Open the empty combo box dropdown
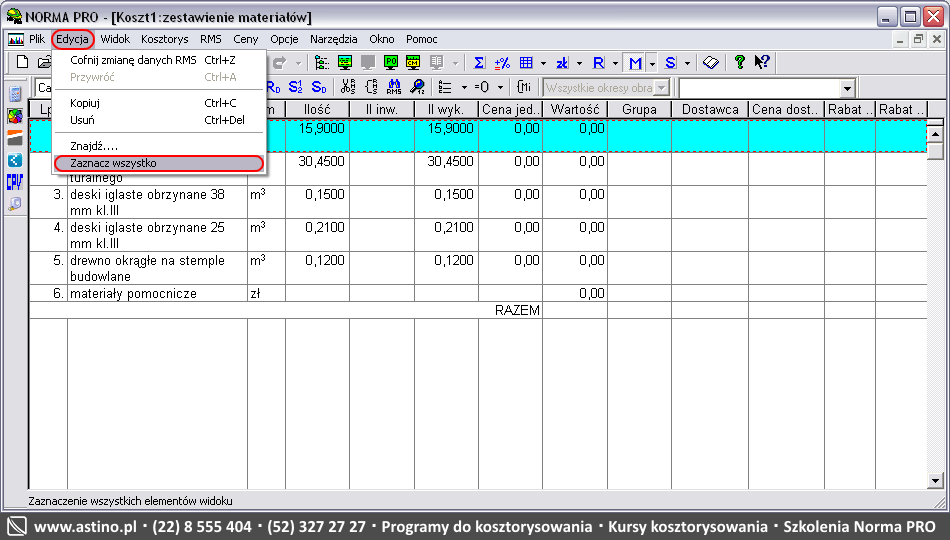 pos(847,88)
